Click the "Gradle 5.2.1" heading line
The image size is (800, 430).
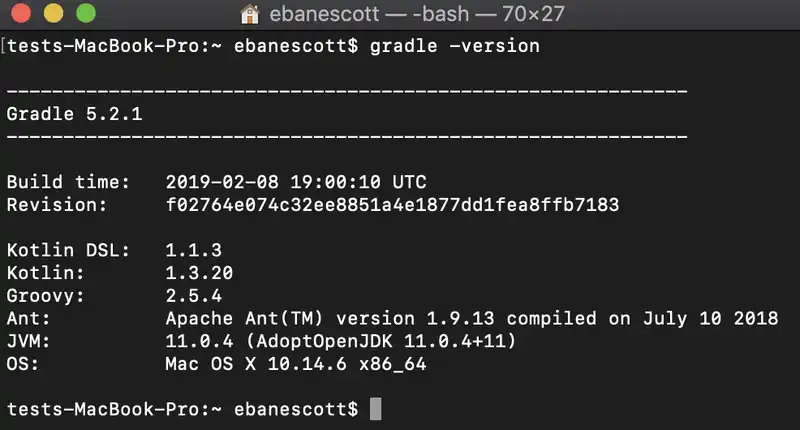(x=74, y=114)
